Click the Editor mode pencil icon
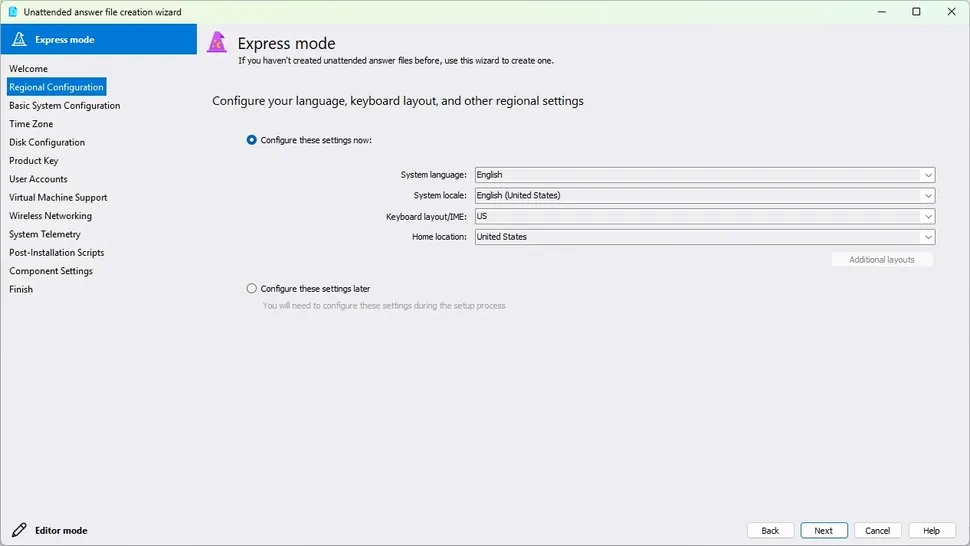 coord(19,530)
